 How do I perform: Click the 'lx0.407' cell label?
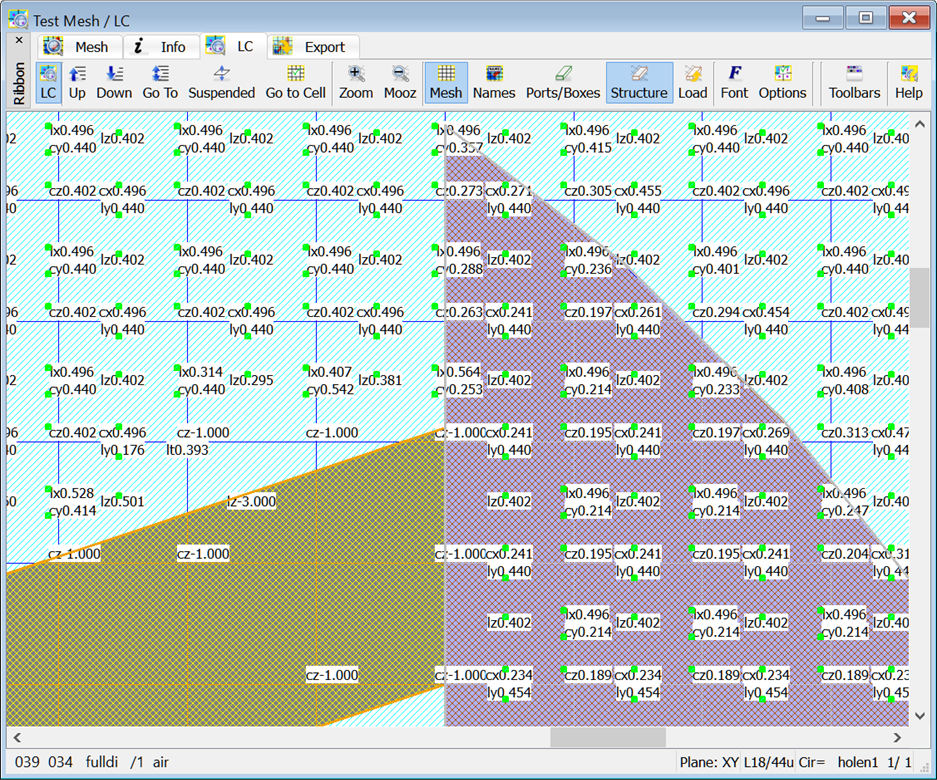(330, 372)
